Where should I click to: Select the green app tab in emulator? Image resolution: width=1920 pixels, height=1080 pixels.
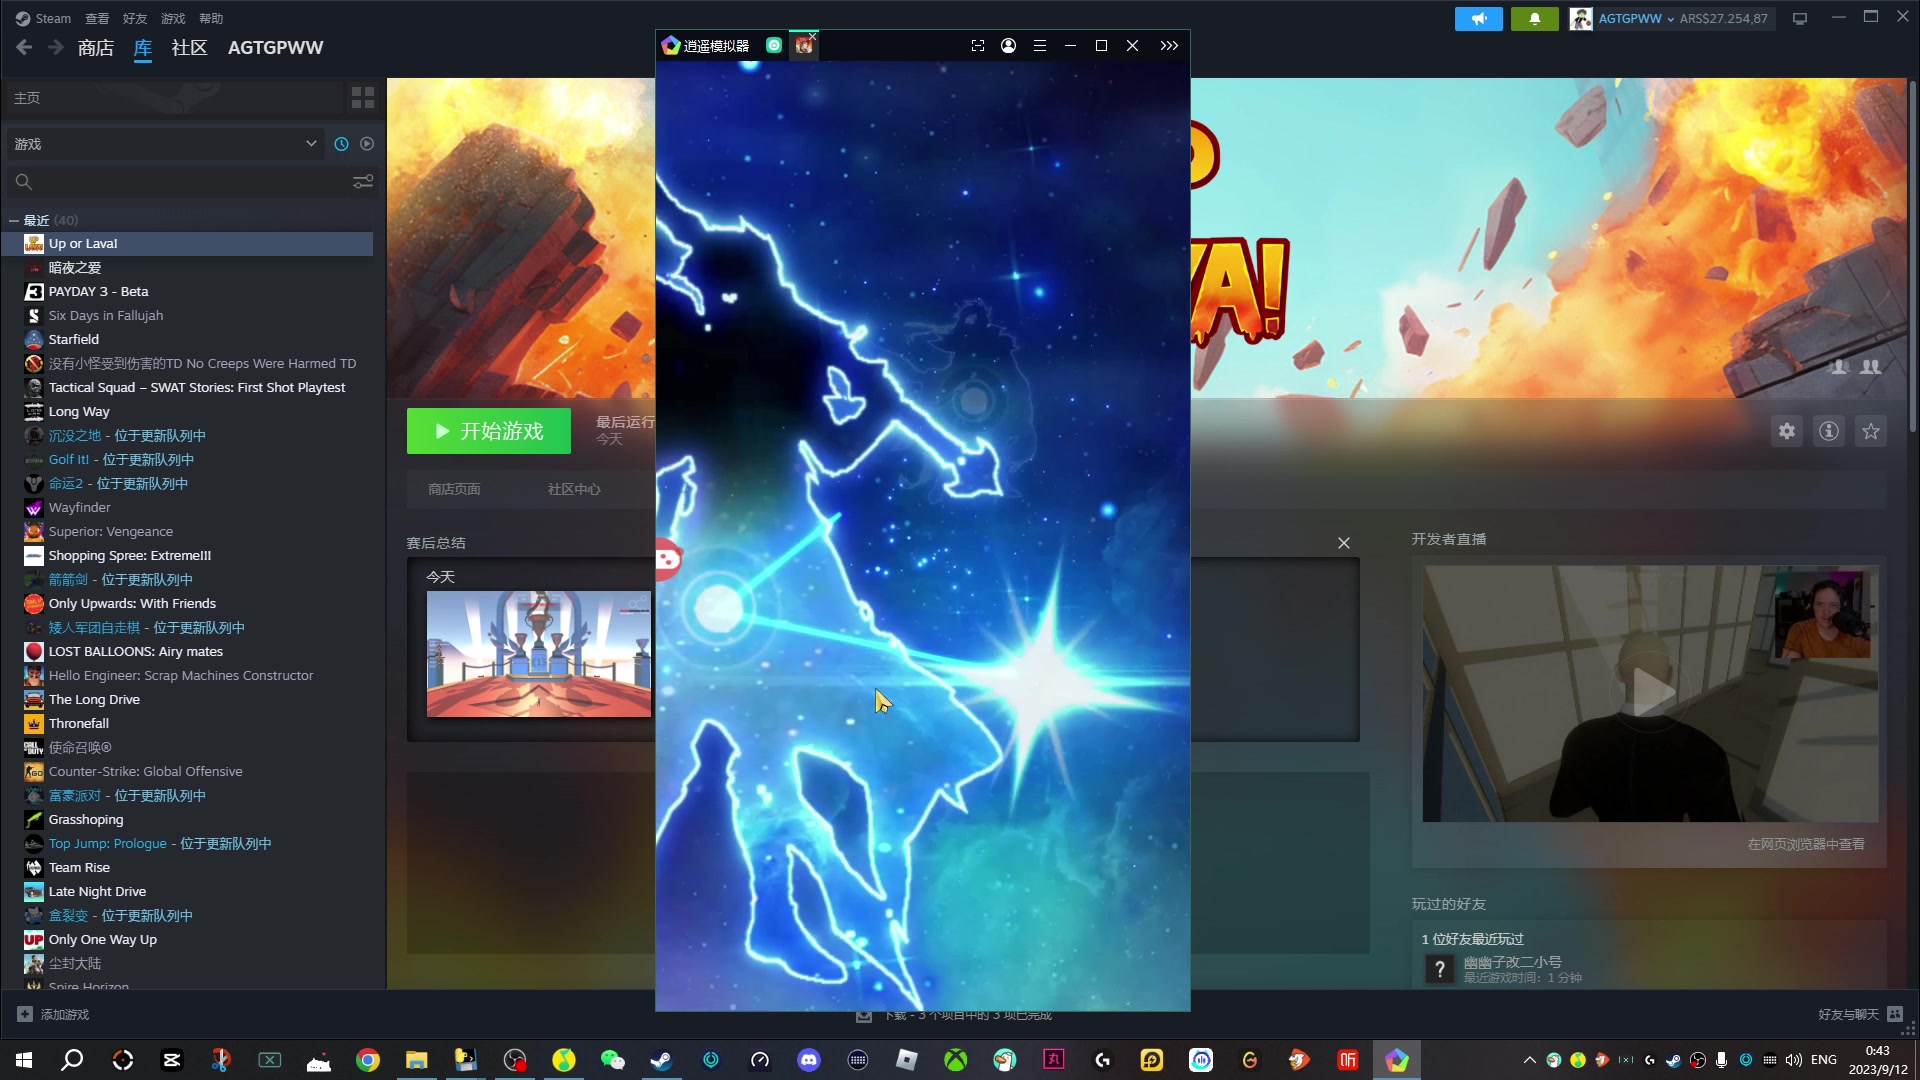point(774,45)
